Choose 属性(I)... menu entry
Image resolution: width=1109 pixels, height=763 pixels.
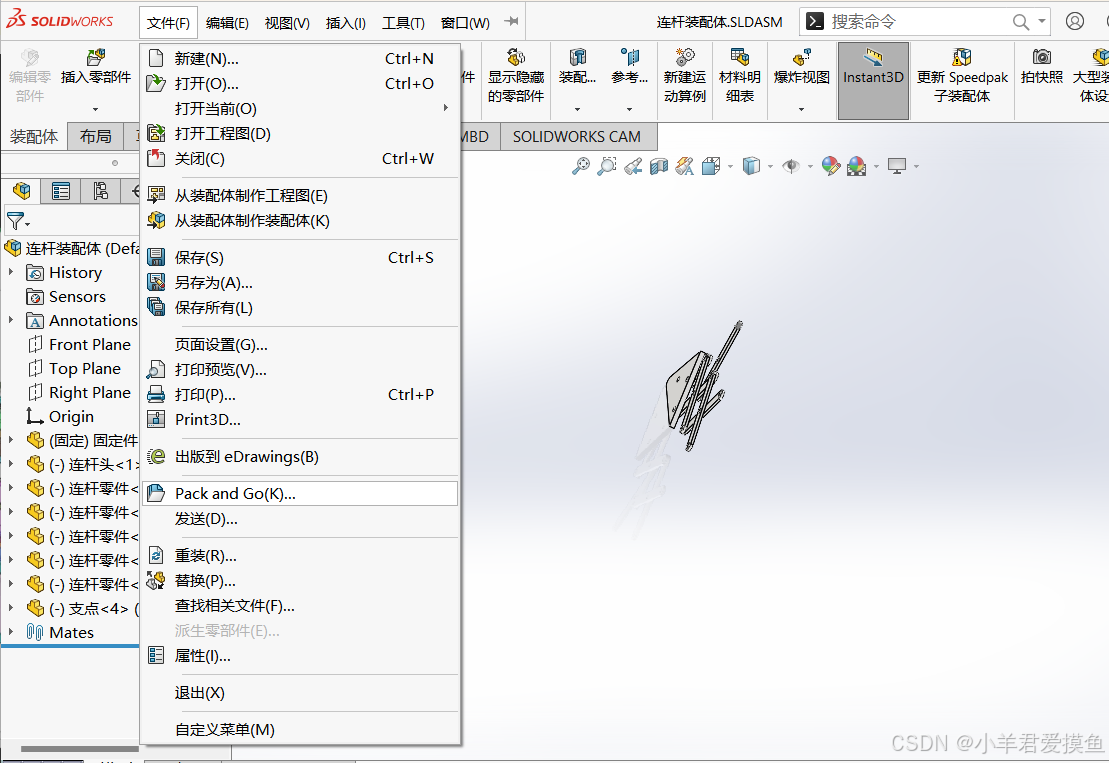tap(300, 656)
